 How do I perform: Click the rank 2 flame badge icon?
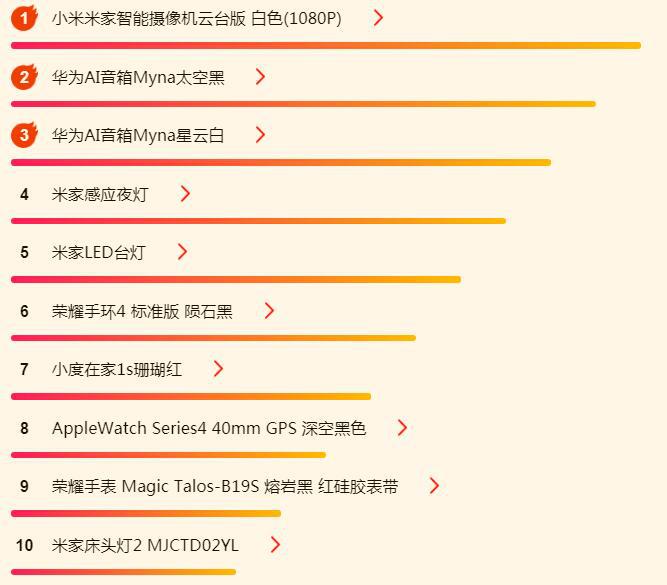pos(24,76)
